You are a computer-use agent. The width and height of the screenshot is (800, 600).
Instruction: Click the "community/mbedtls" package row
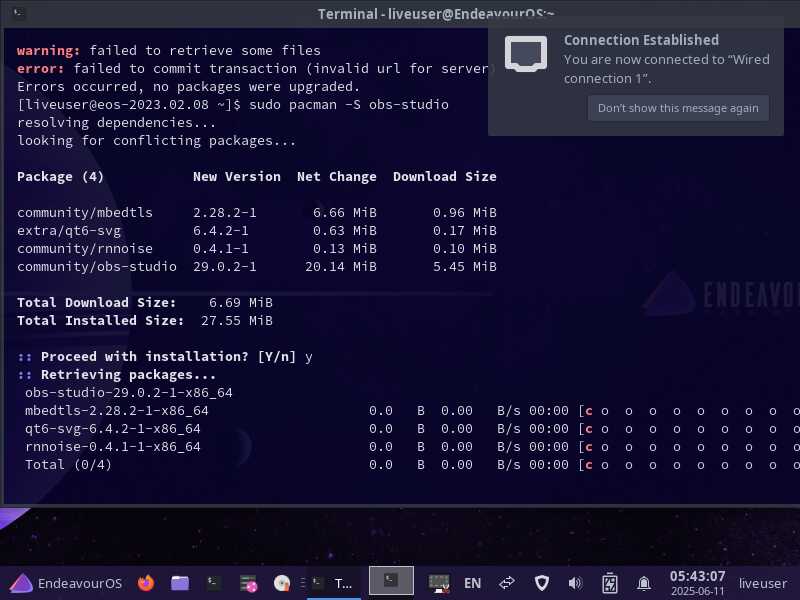[x=257, y=212]
